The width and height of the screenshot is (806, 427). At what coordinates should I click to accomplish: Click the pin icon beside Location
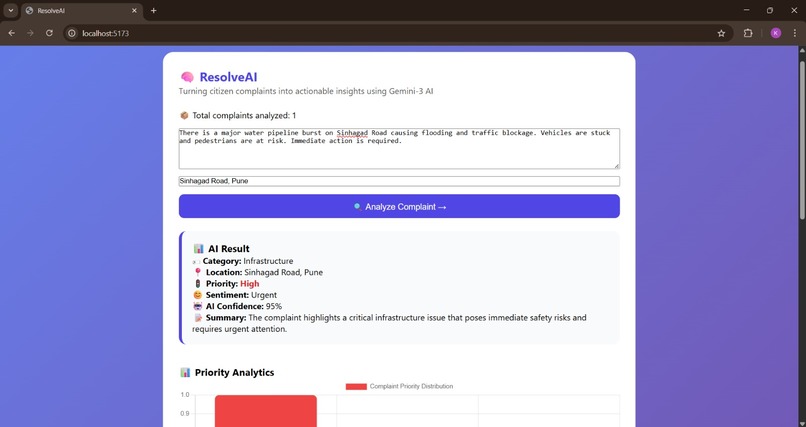pyautogui.click(x=198, y=272)
